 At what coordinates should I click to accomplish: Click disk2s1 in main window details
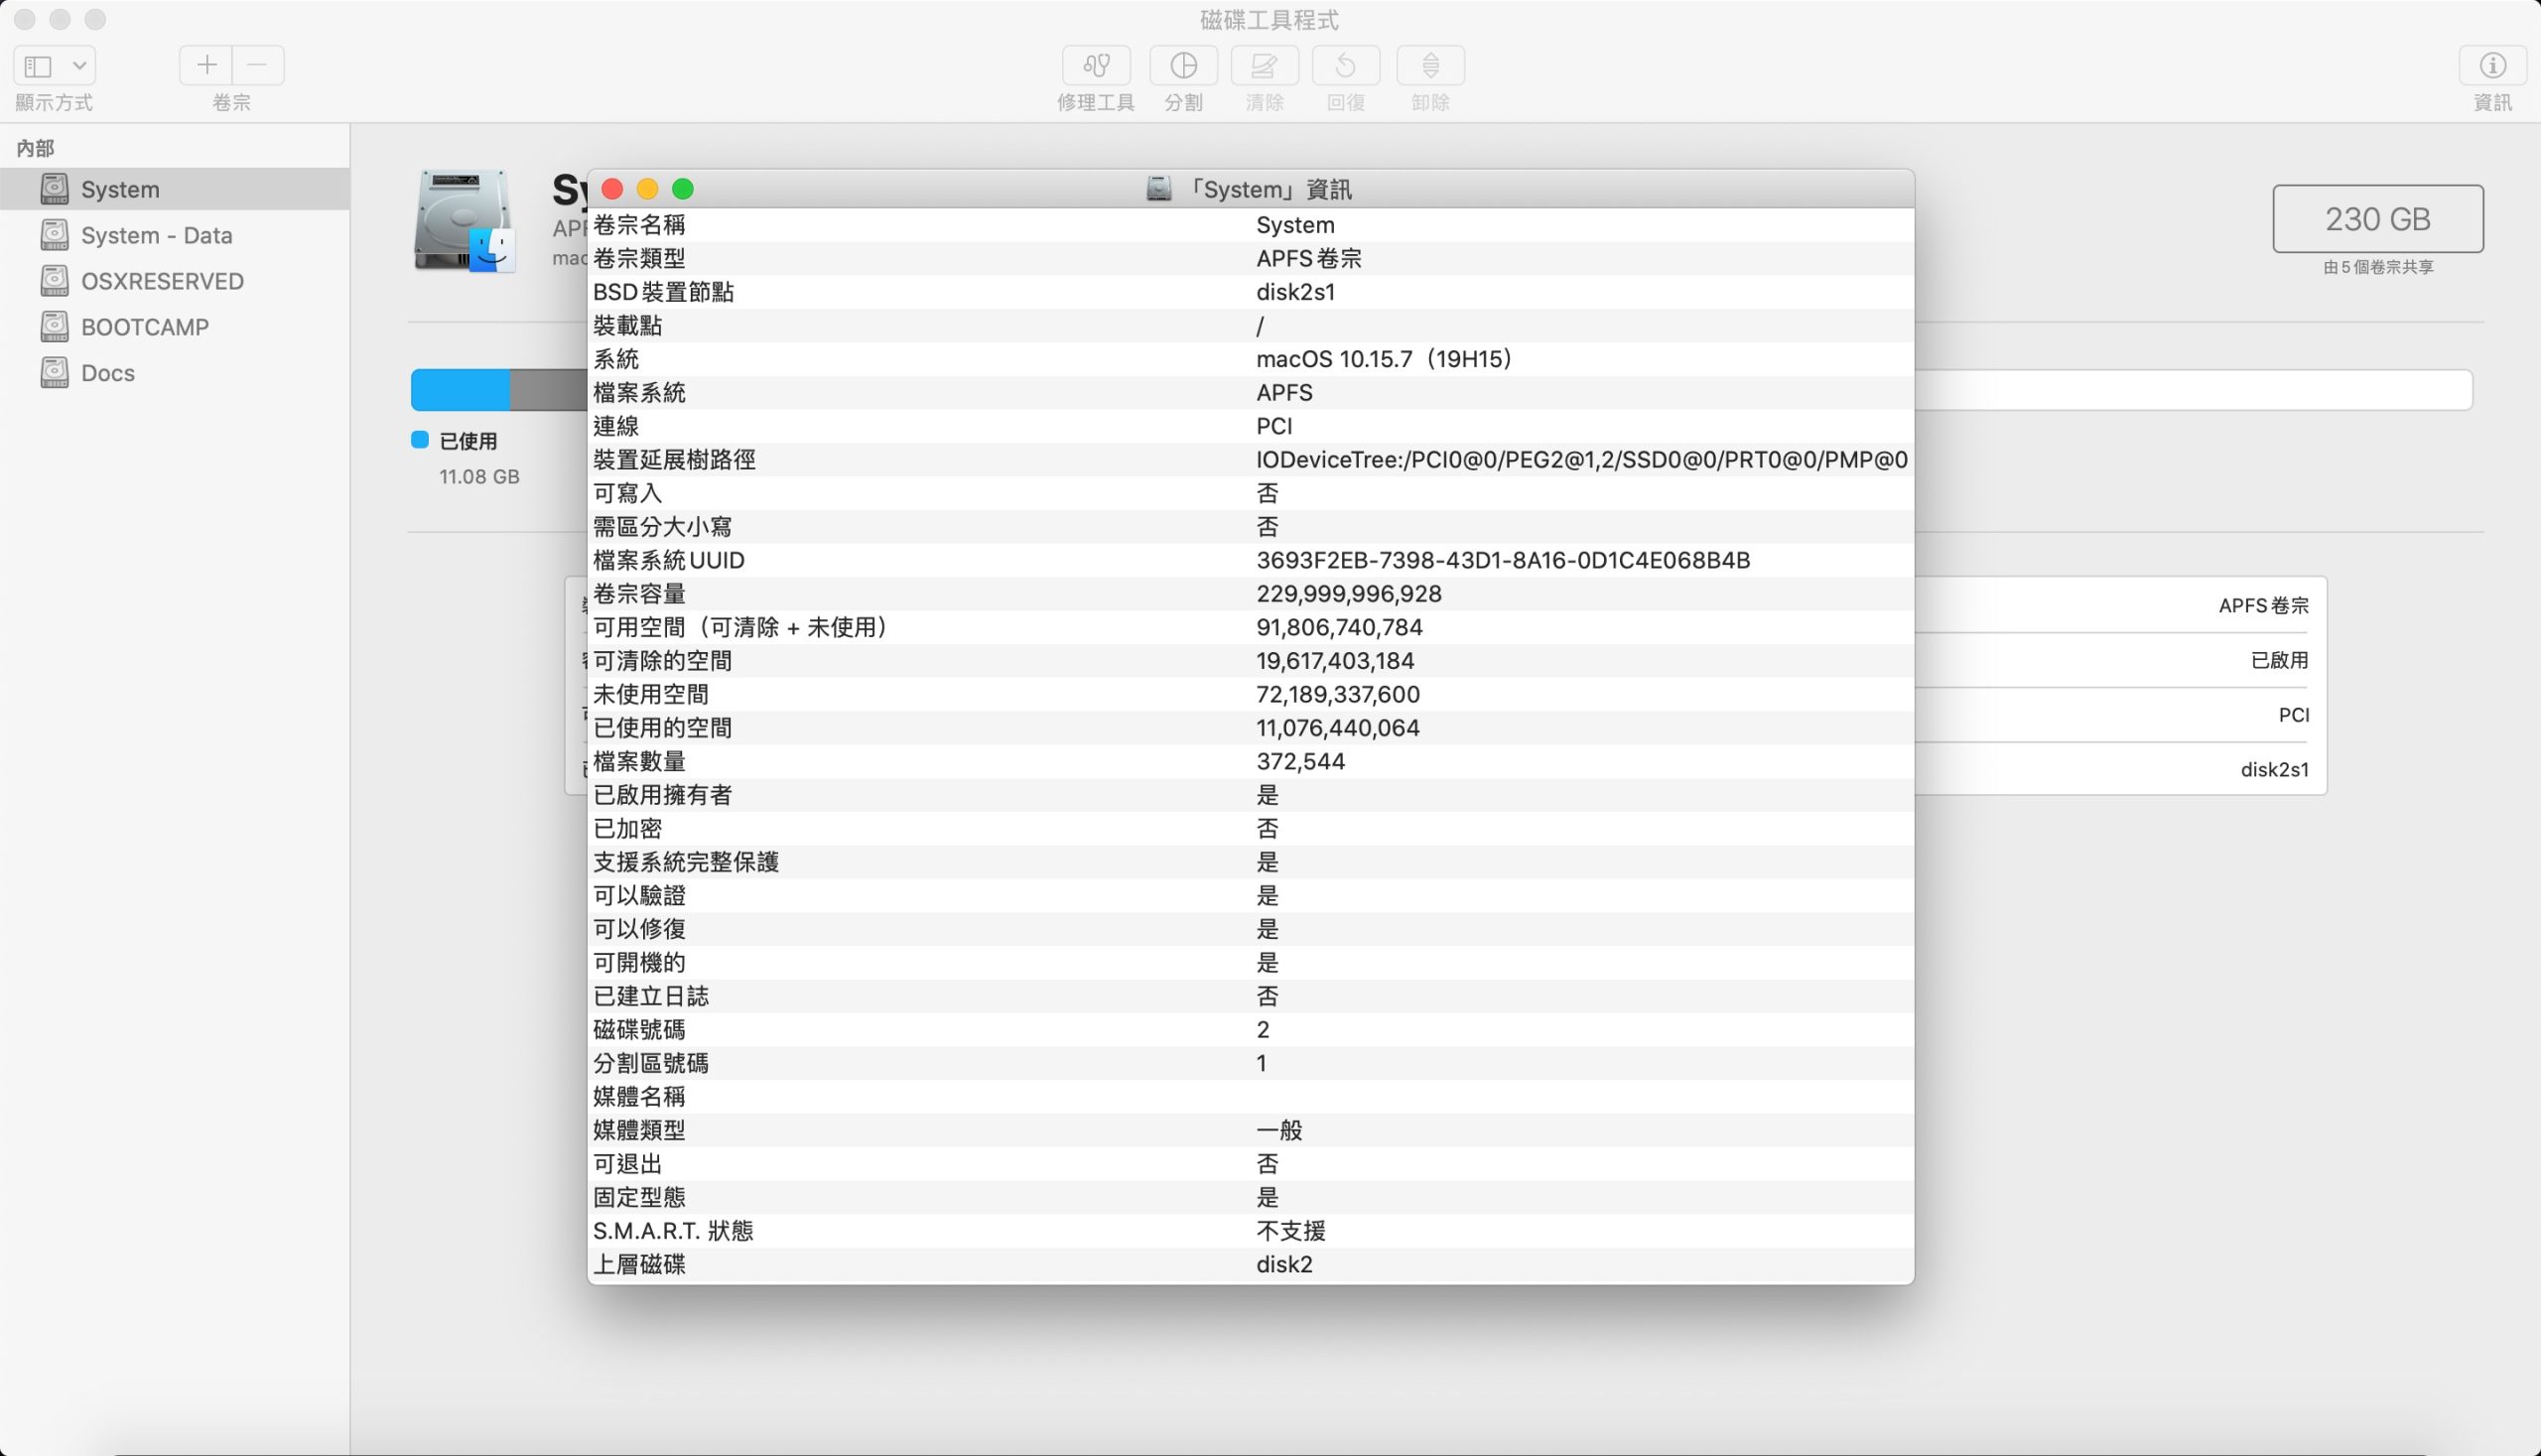2275,769
